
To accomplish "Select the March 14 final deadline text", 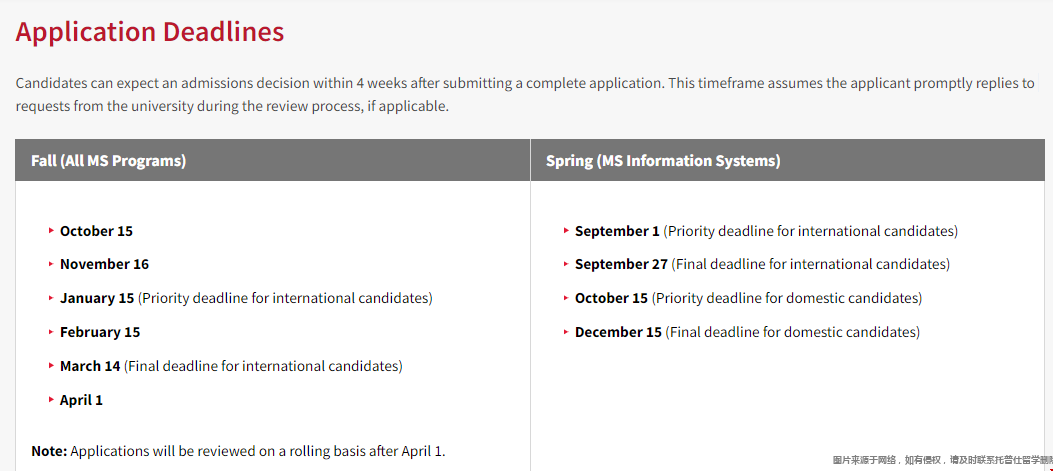I will click(x=231, y=366).
